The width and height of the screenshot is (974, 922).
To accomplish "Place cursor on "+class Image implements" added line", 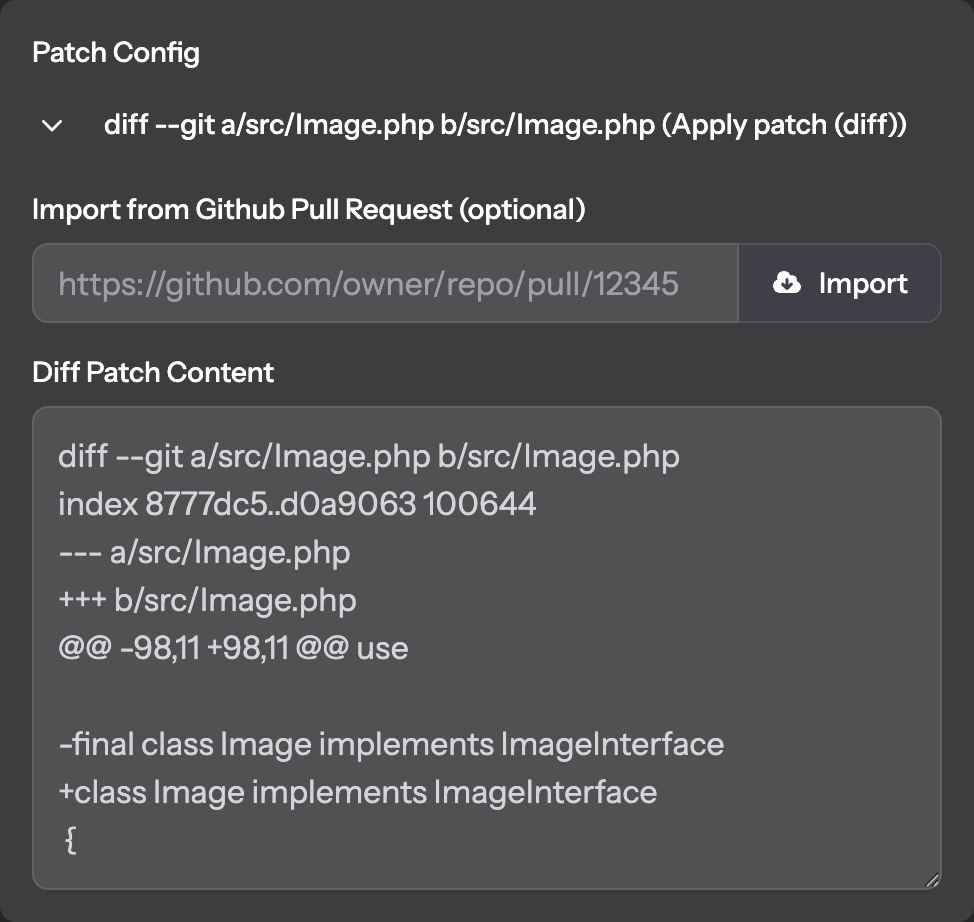I will point(358,792).
